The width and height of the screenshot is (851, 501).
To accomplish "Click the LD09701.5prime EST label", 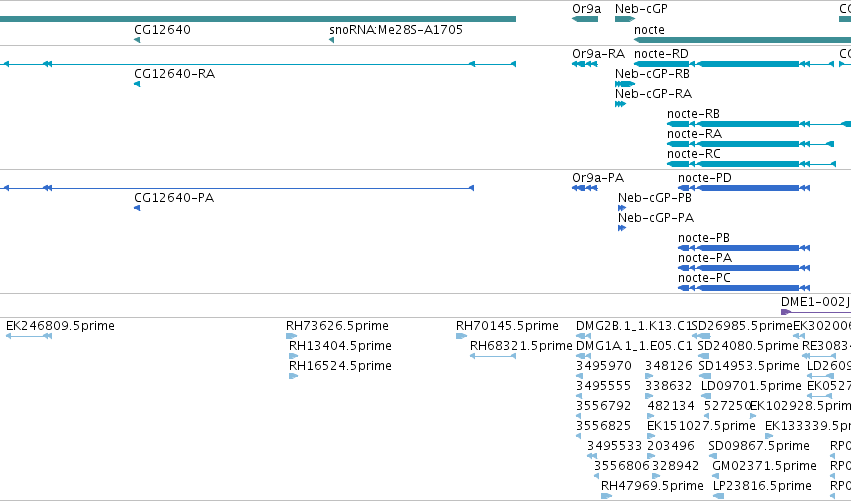I will pyautogui.click(x=751, y=386).
